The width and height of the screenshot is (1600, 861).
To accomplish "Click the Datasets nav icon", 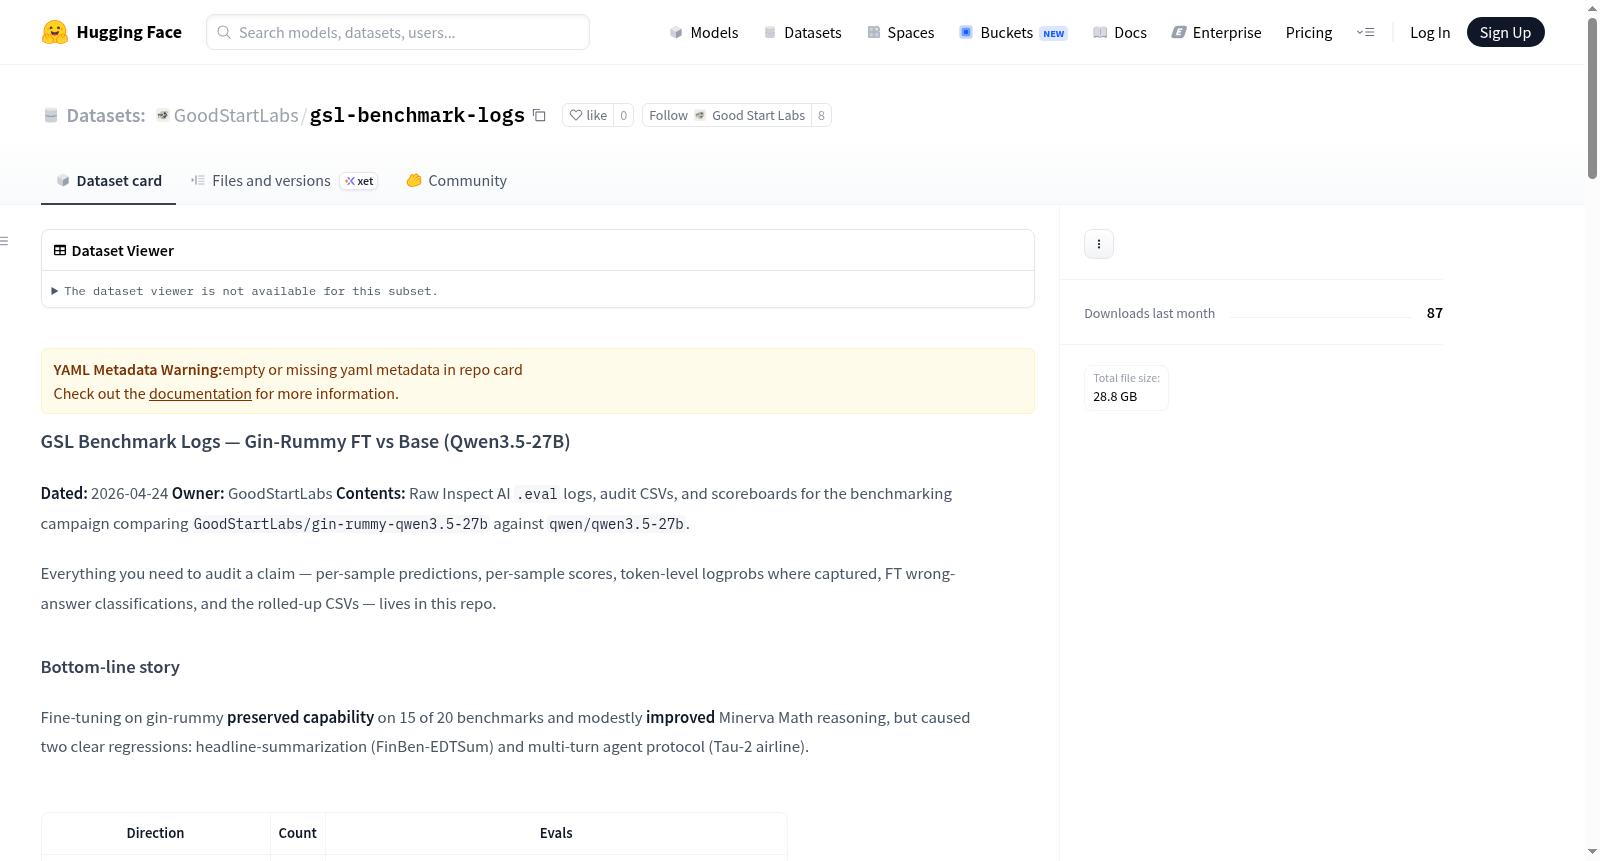I will 770,32.
